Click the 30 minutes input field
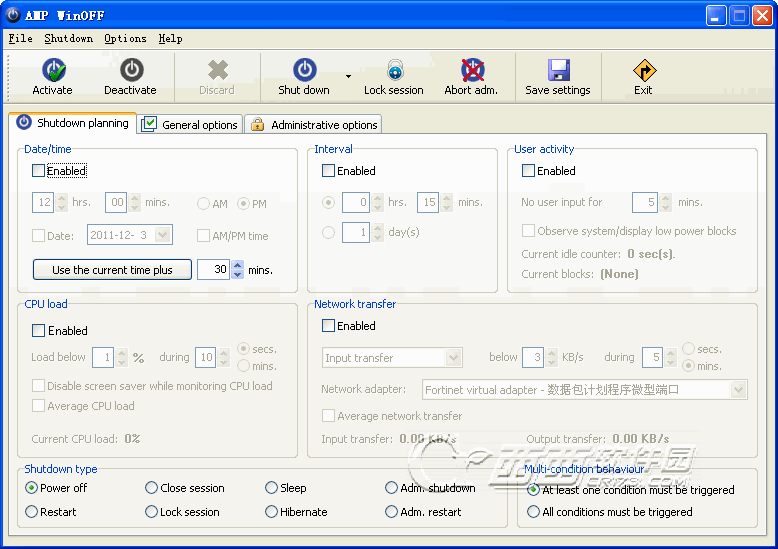Image resolution: width=778 pixels, height=549 pixels. [x=213, y=270]
